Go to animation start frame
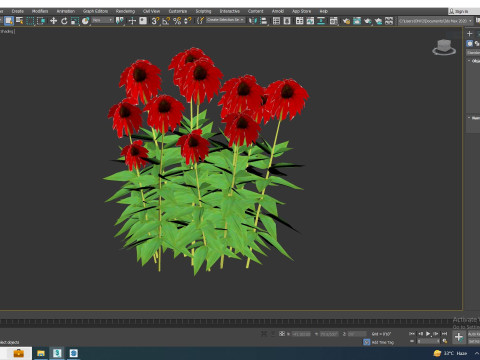This screenshot has width=480, height=360. point(412,333)
